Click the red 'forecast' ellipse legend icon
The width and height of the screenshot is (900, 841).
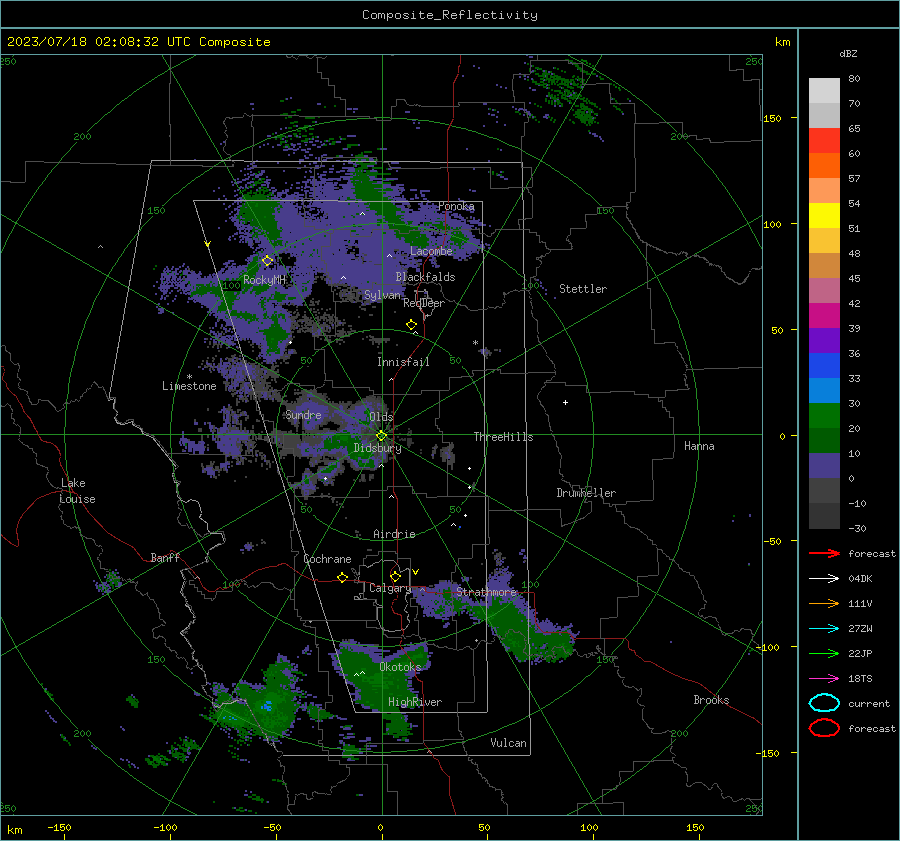824,728
